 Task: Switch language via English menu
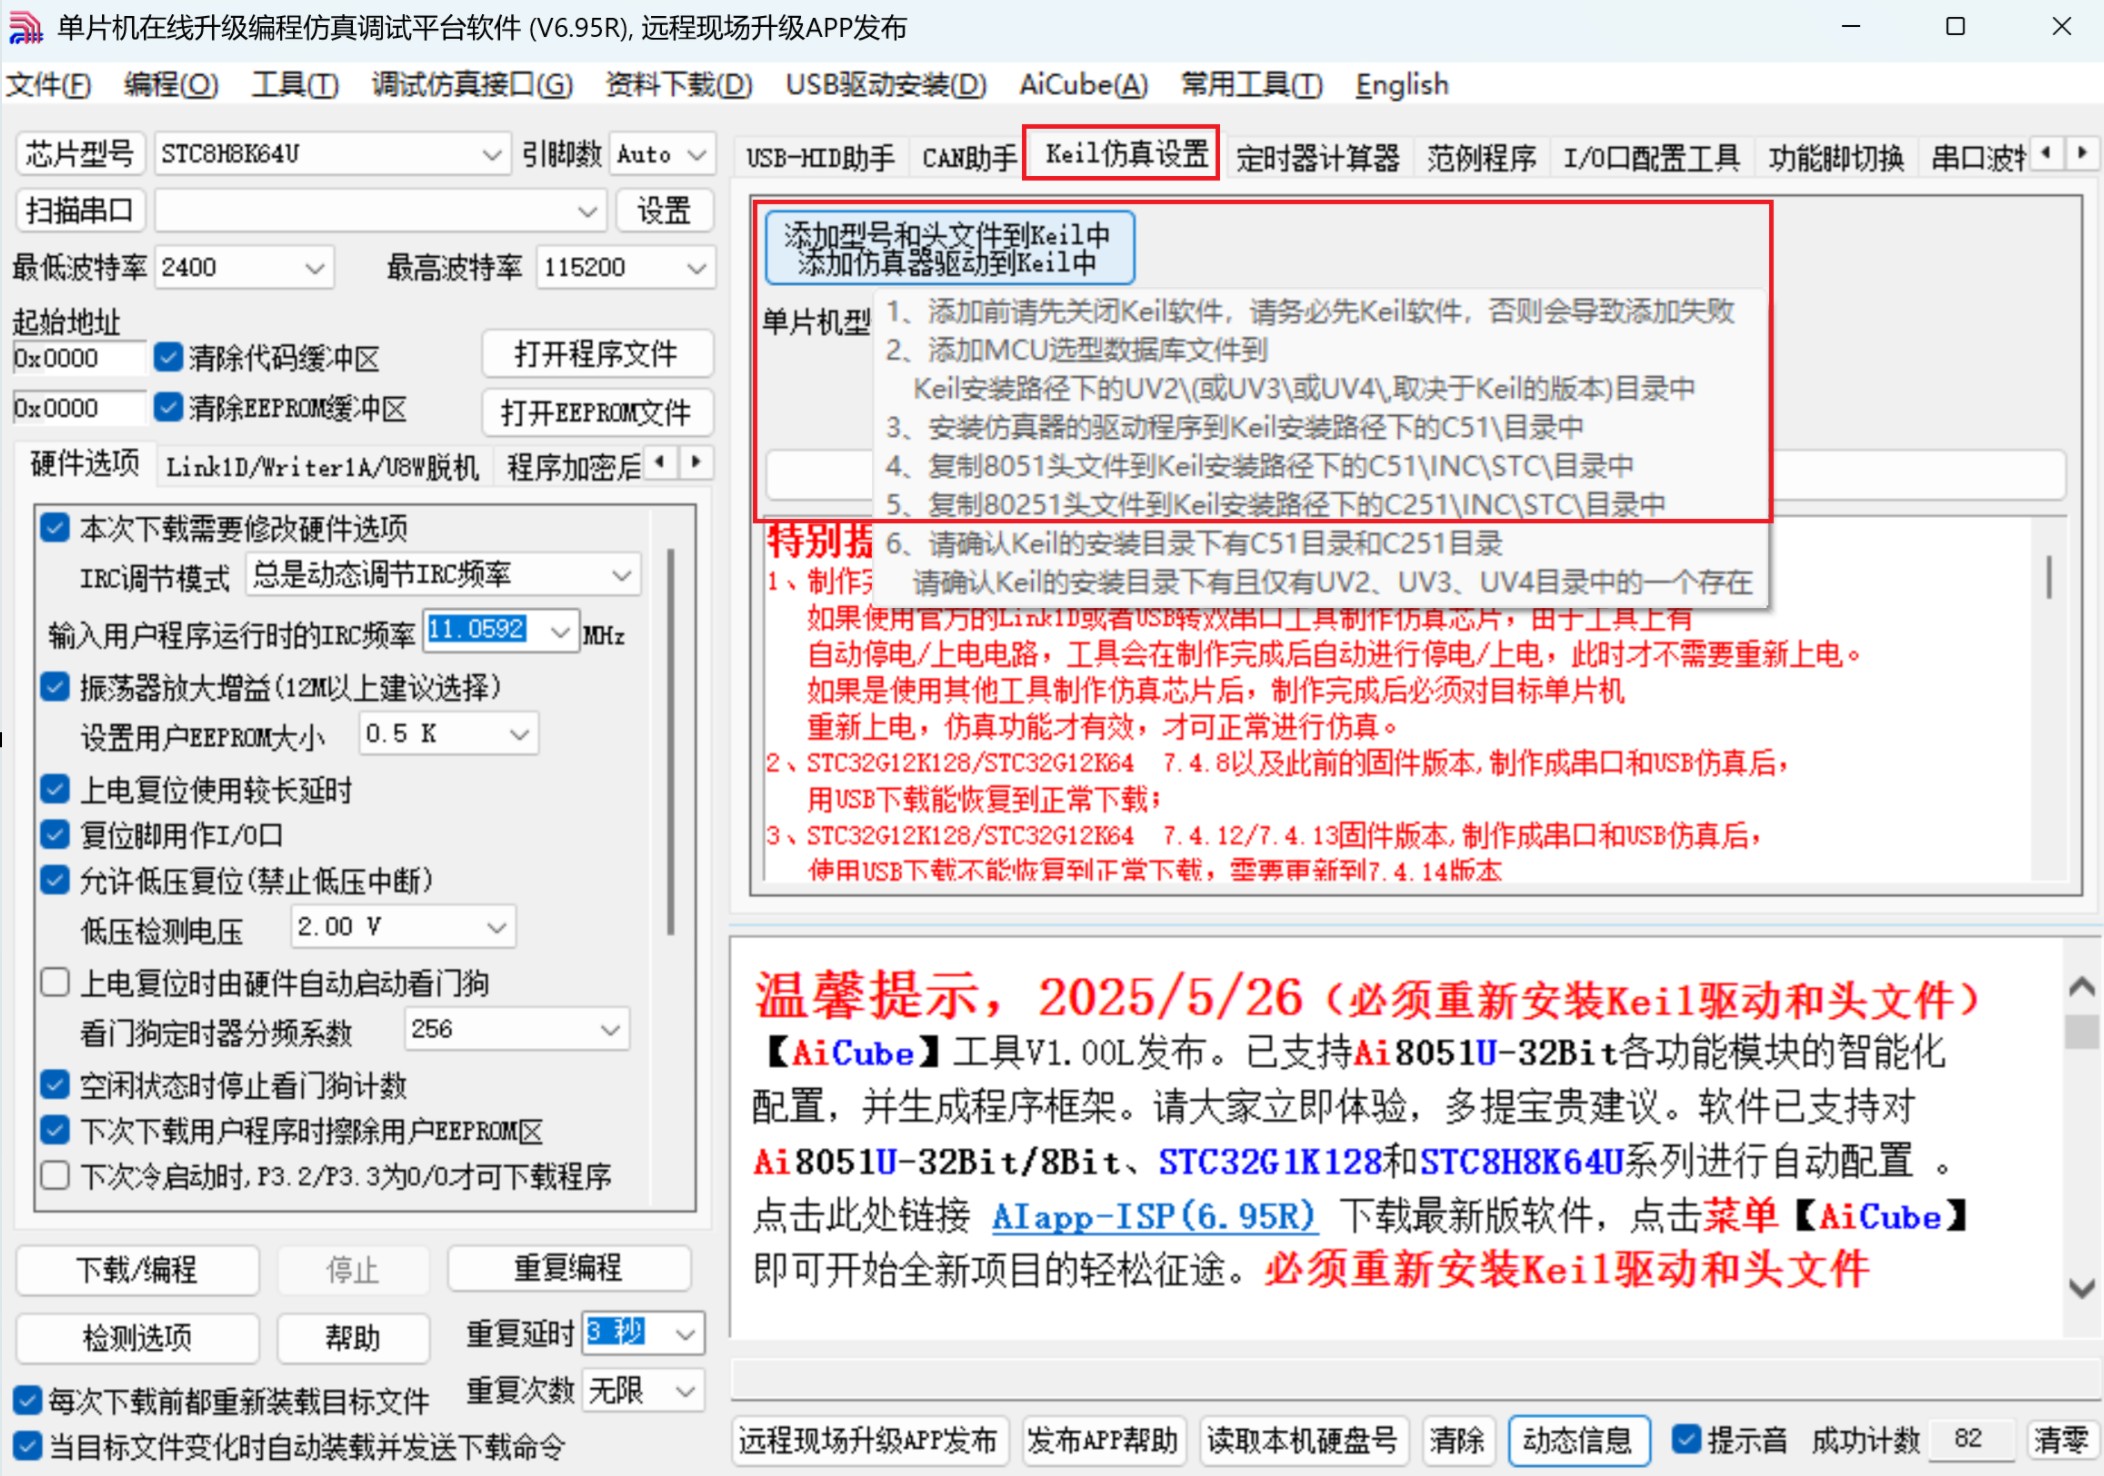pos(1402,85)
